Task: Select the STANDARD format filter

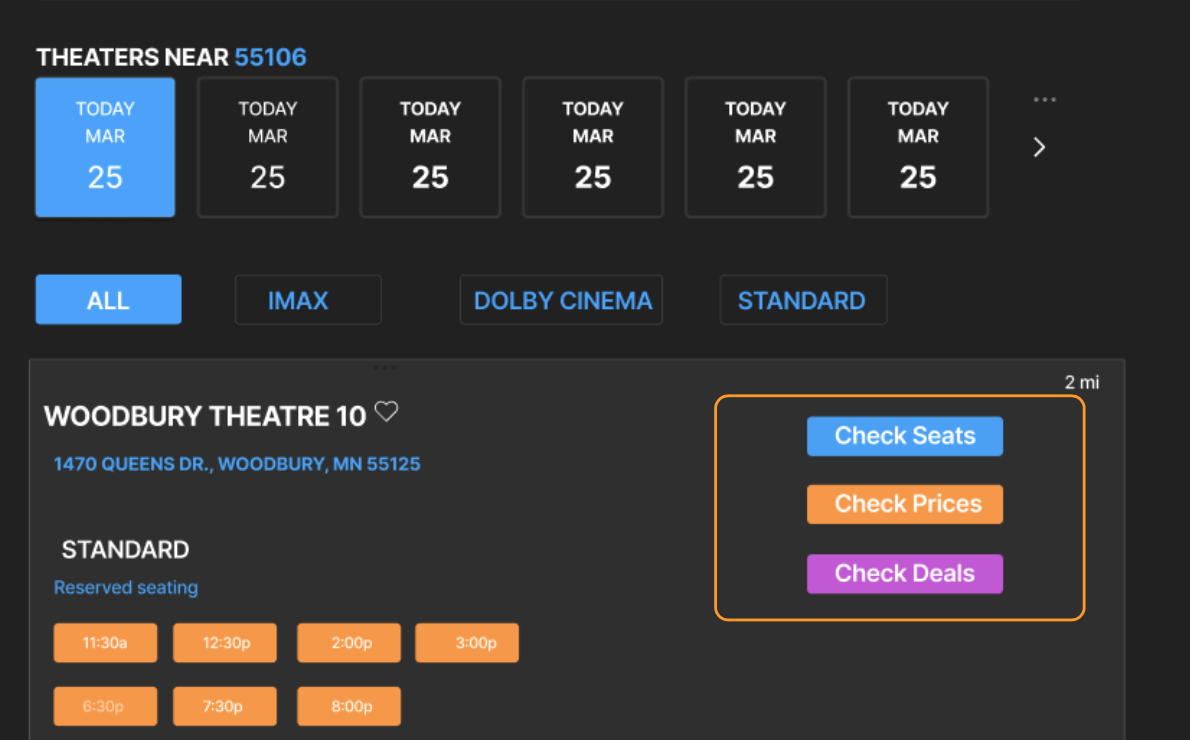Action: point(803,299)
